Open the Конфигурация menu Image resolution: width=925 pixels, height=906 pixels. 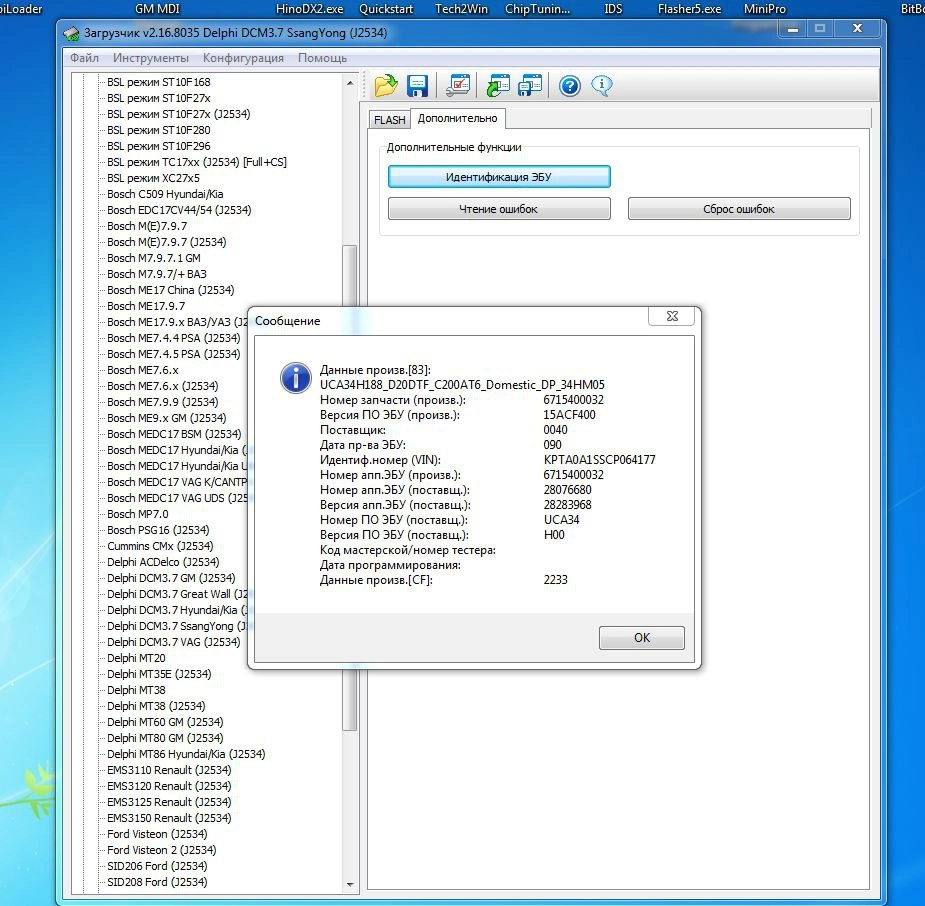(243, 58)
